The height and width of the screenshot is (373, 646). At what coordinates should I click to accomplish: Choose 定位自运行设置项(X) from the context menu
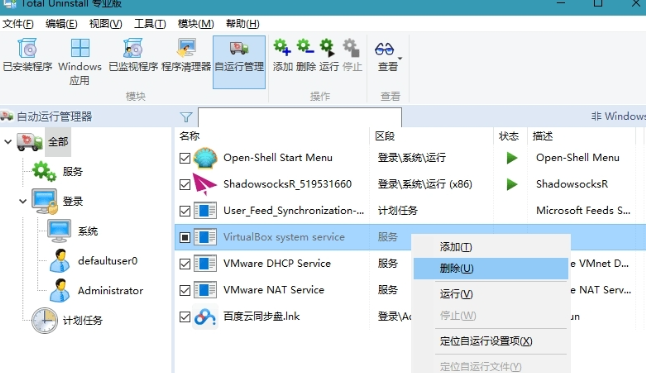click(491, 341)
